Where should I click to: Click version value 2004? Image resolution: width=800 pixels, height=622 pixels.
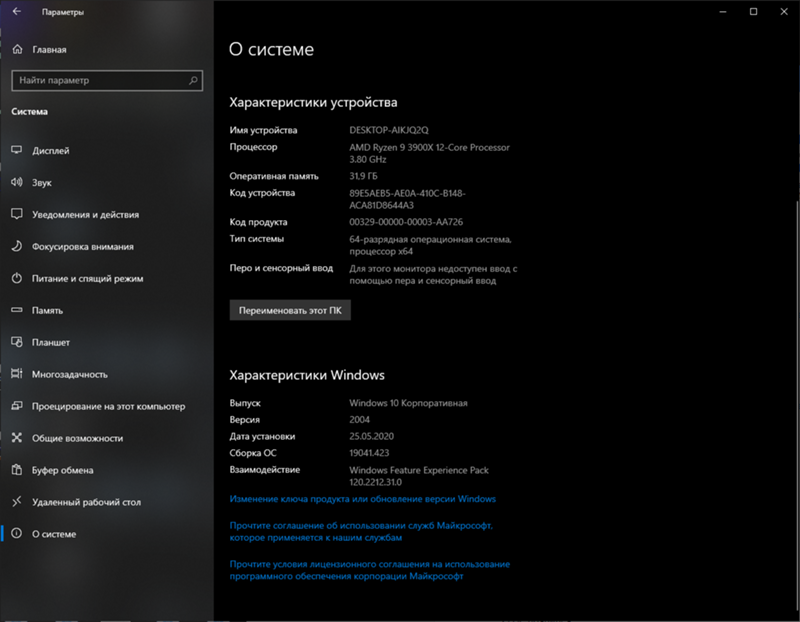pos(359,419)
